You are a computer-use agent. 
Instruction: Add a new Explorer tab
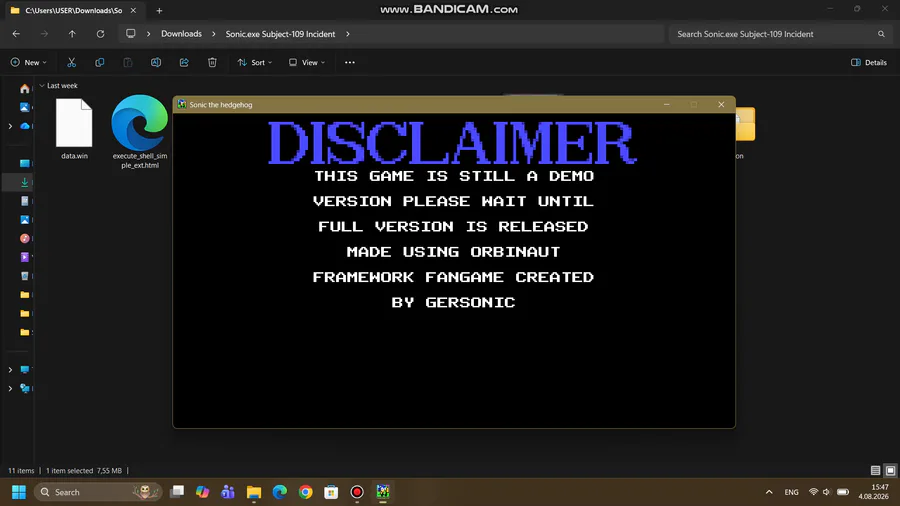click(160, 10)
